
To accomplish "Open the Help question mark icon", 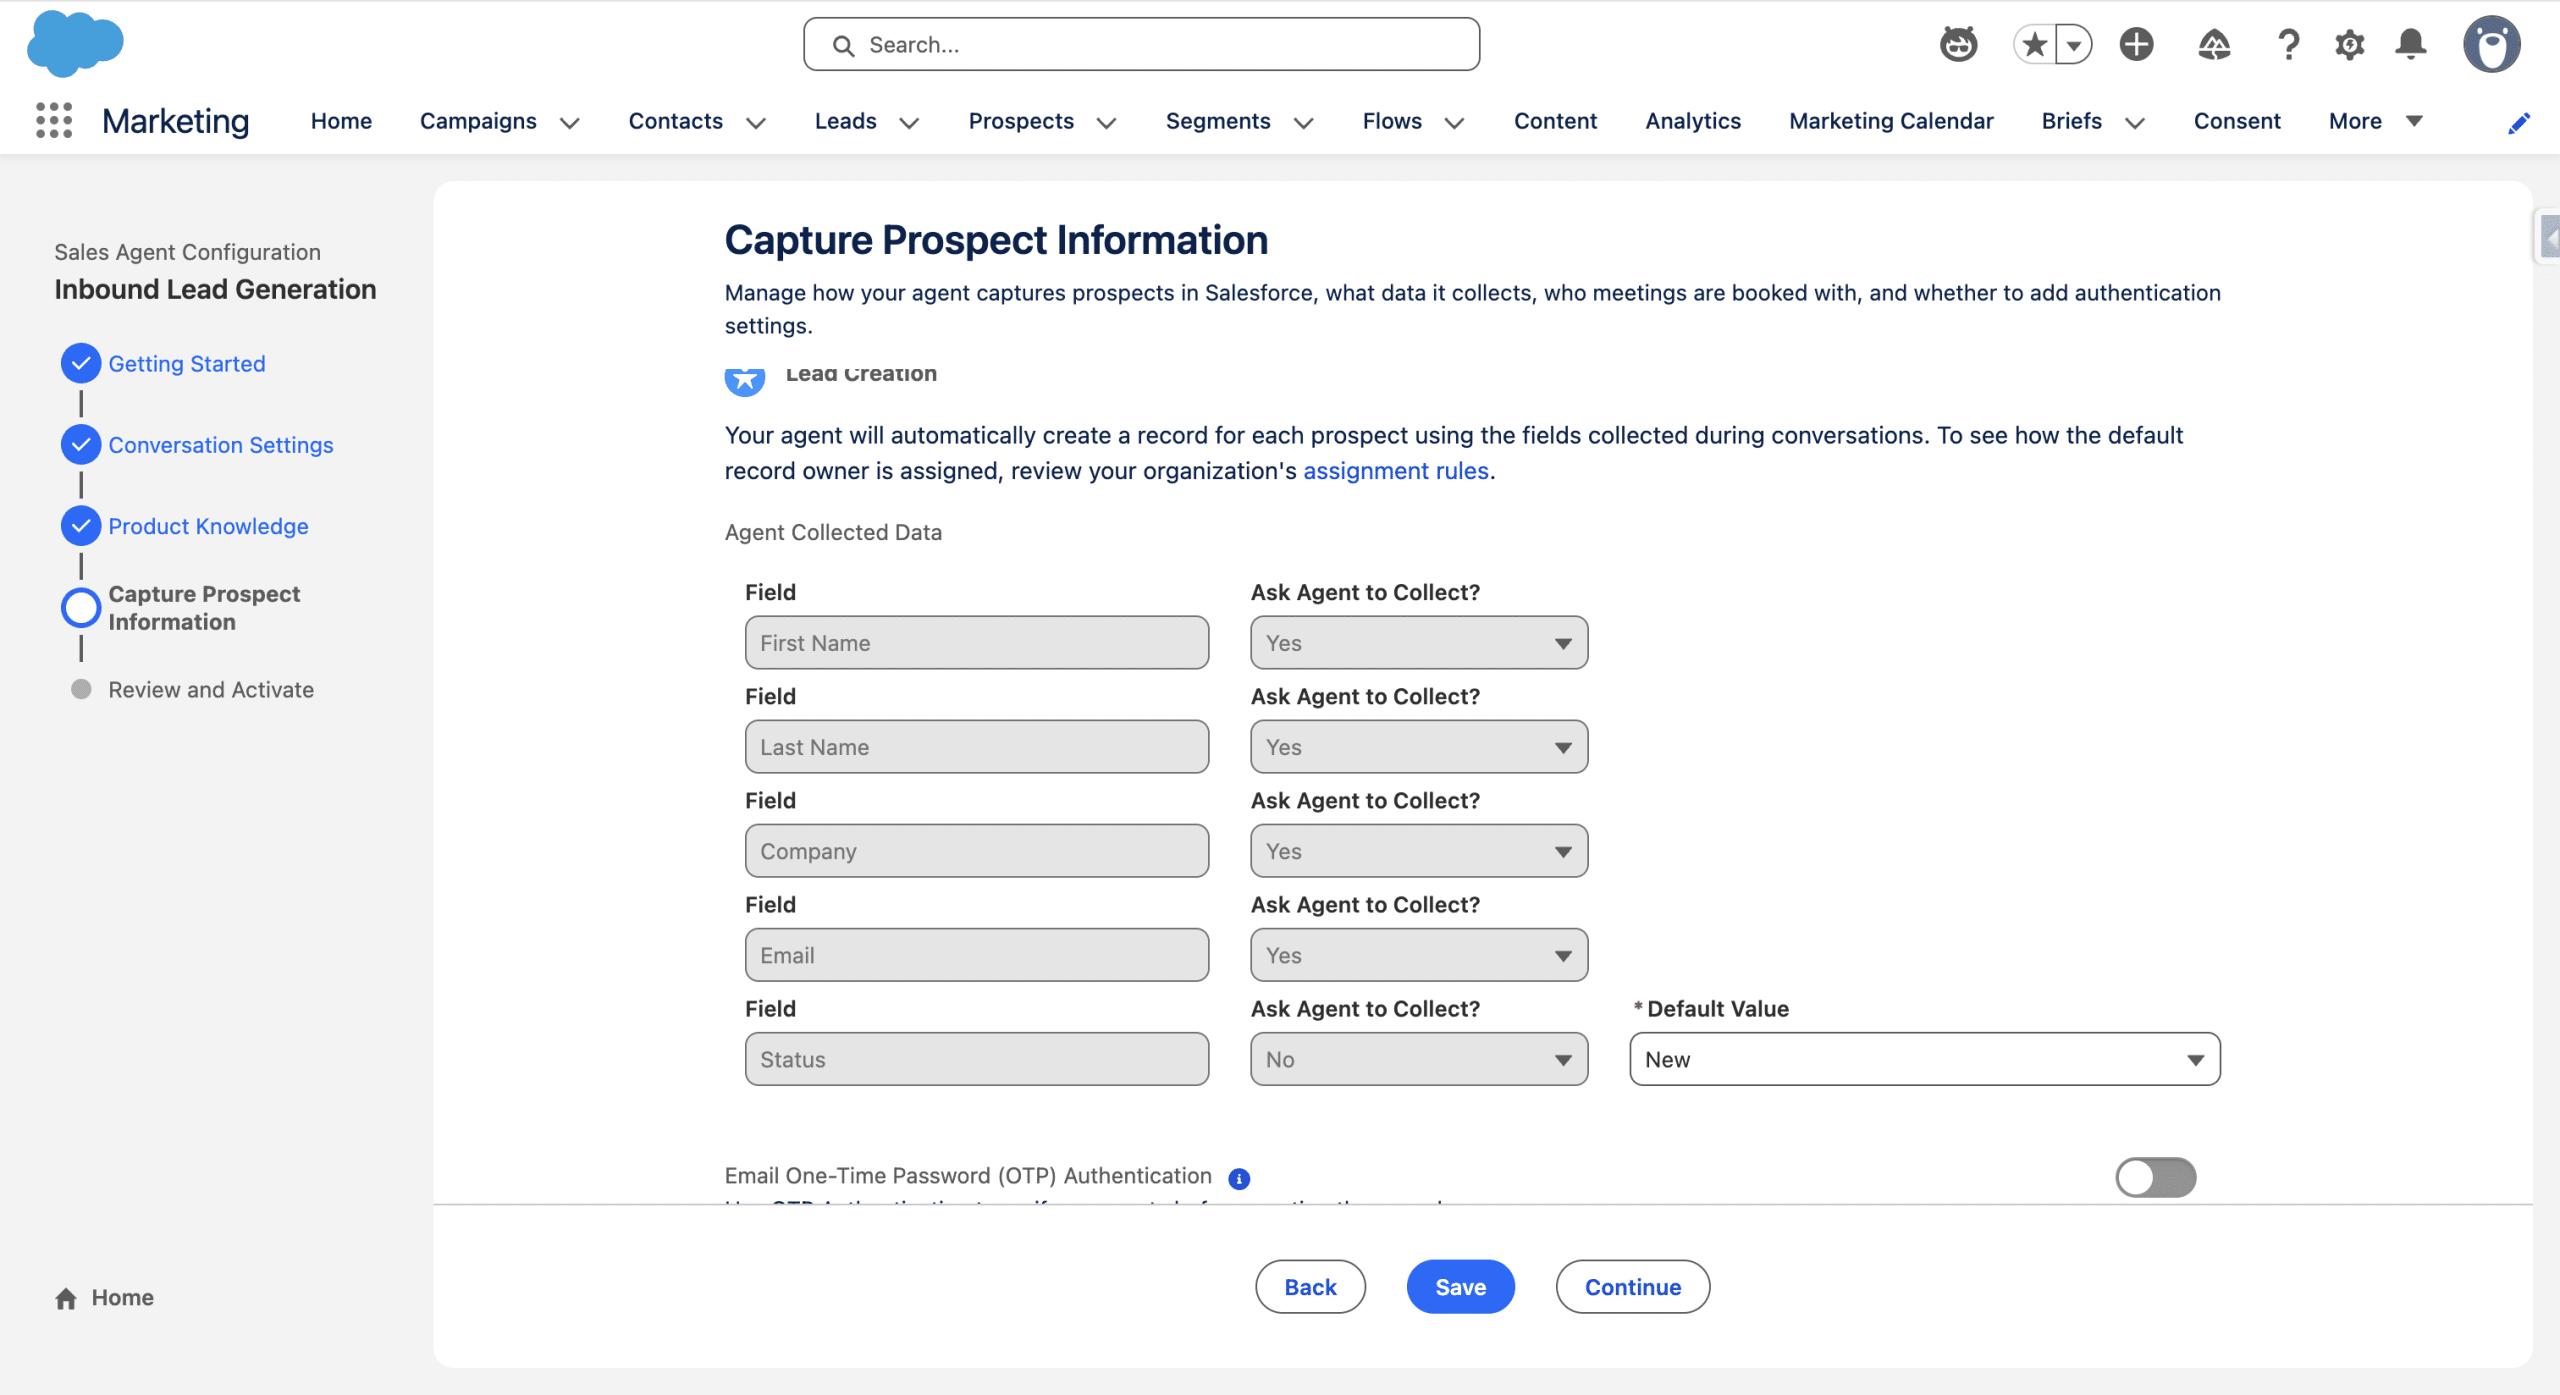I will click(2288, 45).
